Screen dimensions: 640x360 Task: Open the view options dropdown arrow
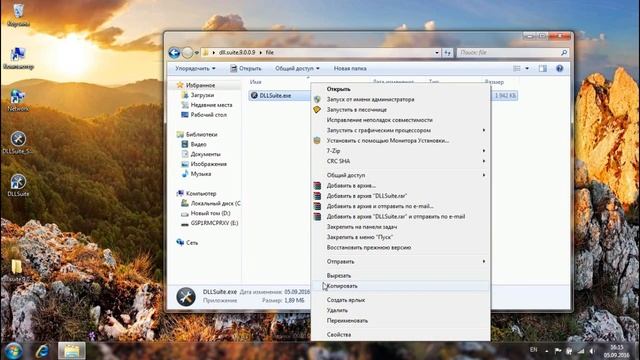point(527,69)
